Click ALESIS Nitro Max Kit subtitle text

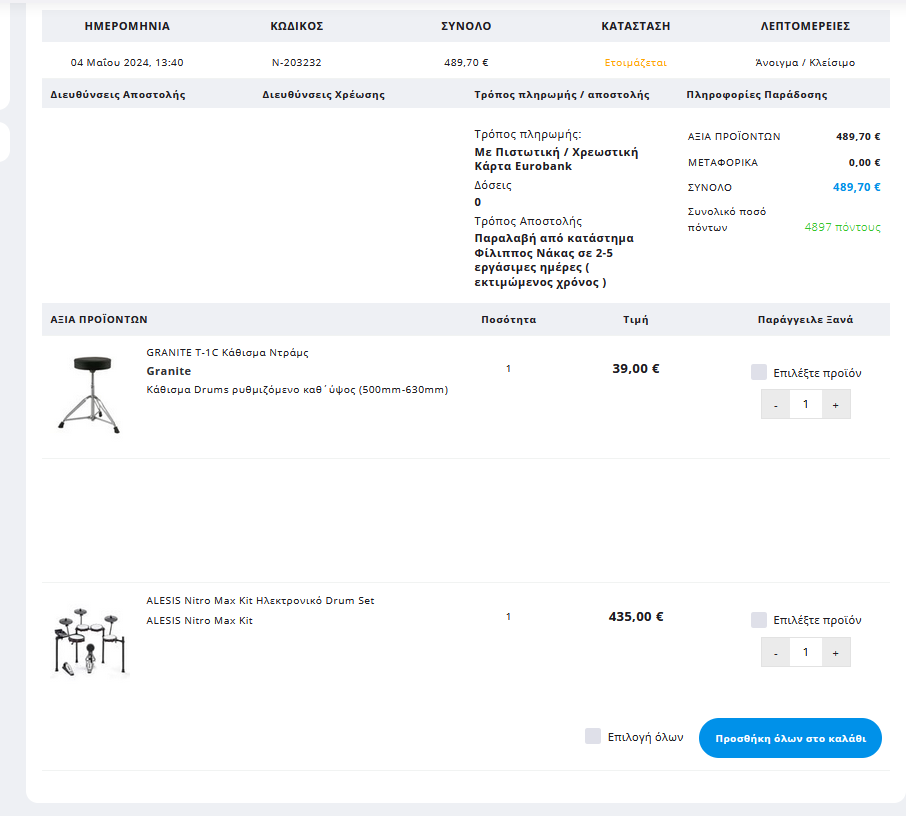coord(199,621)
